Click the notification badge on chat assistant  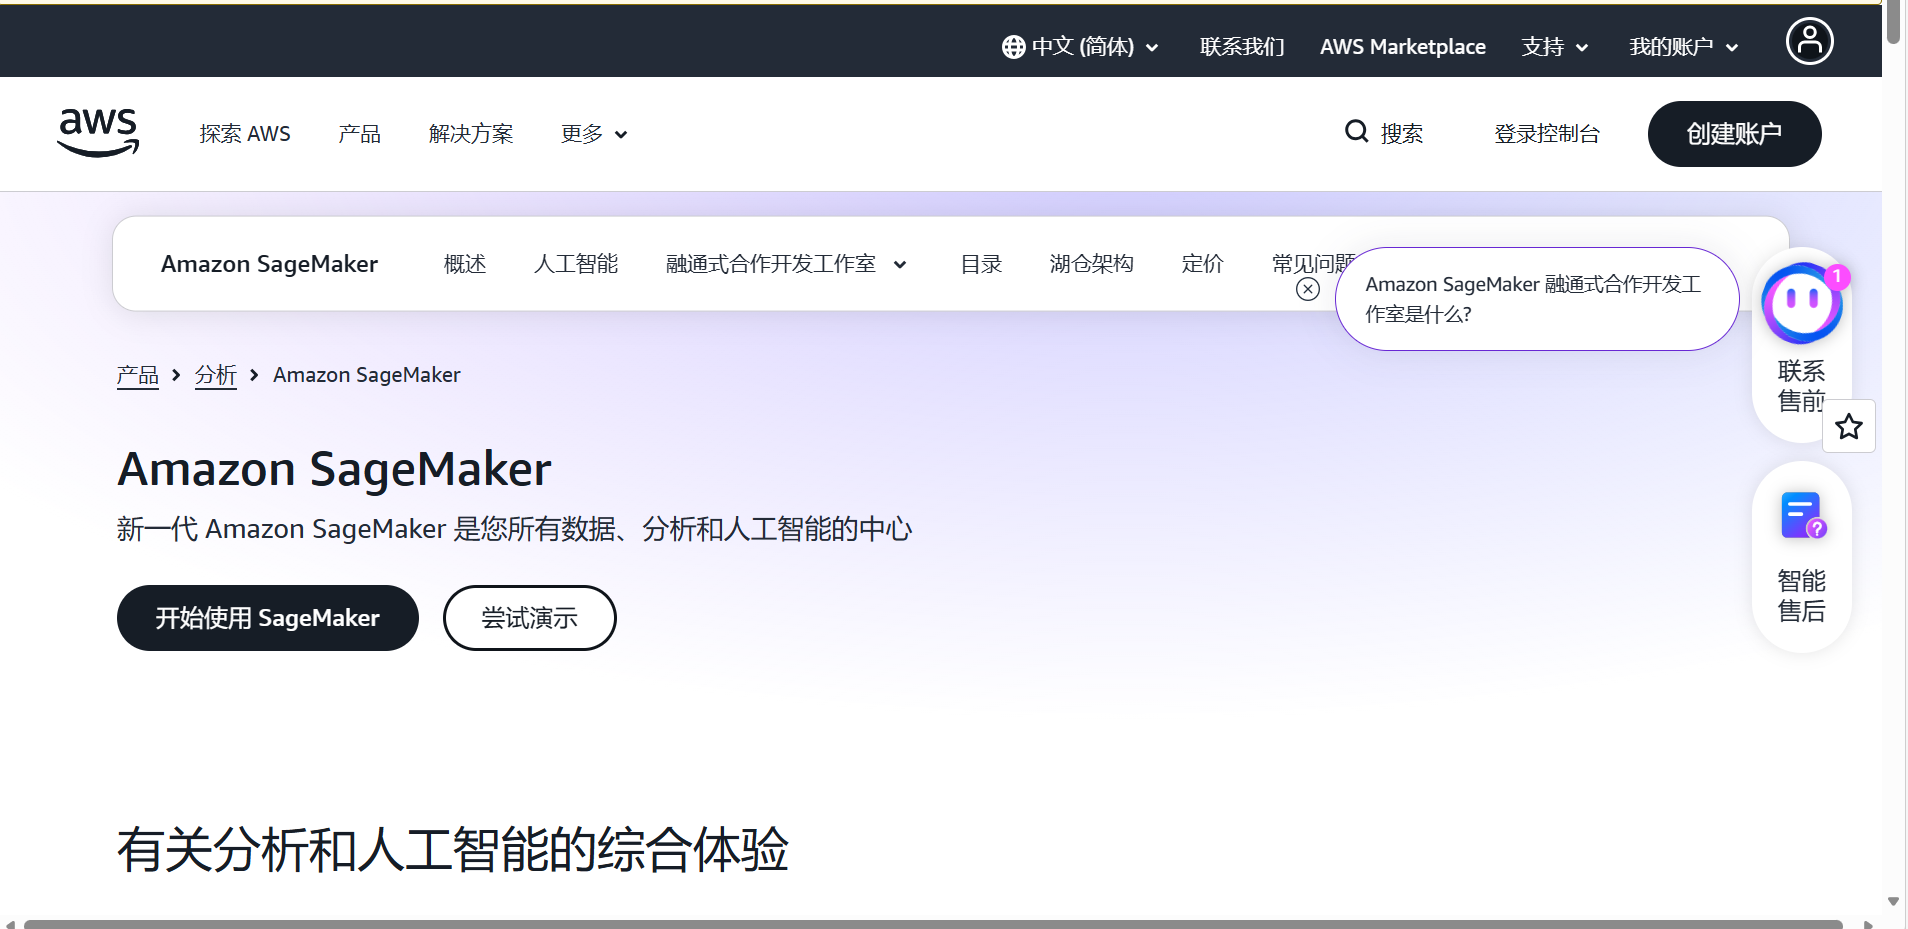point(1837,276)
